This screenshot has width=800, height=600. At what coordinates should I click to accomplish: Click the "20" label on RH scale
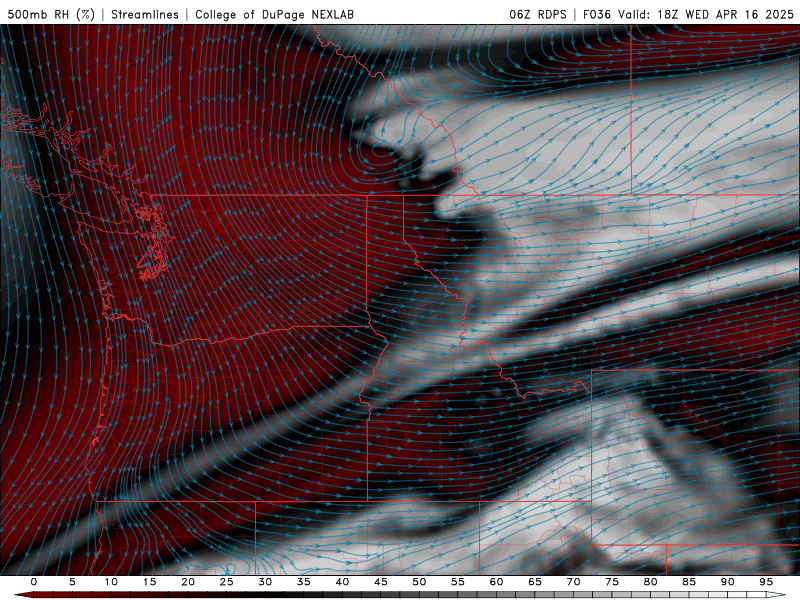[188, 582]
